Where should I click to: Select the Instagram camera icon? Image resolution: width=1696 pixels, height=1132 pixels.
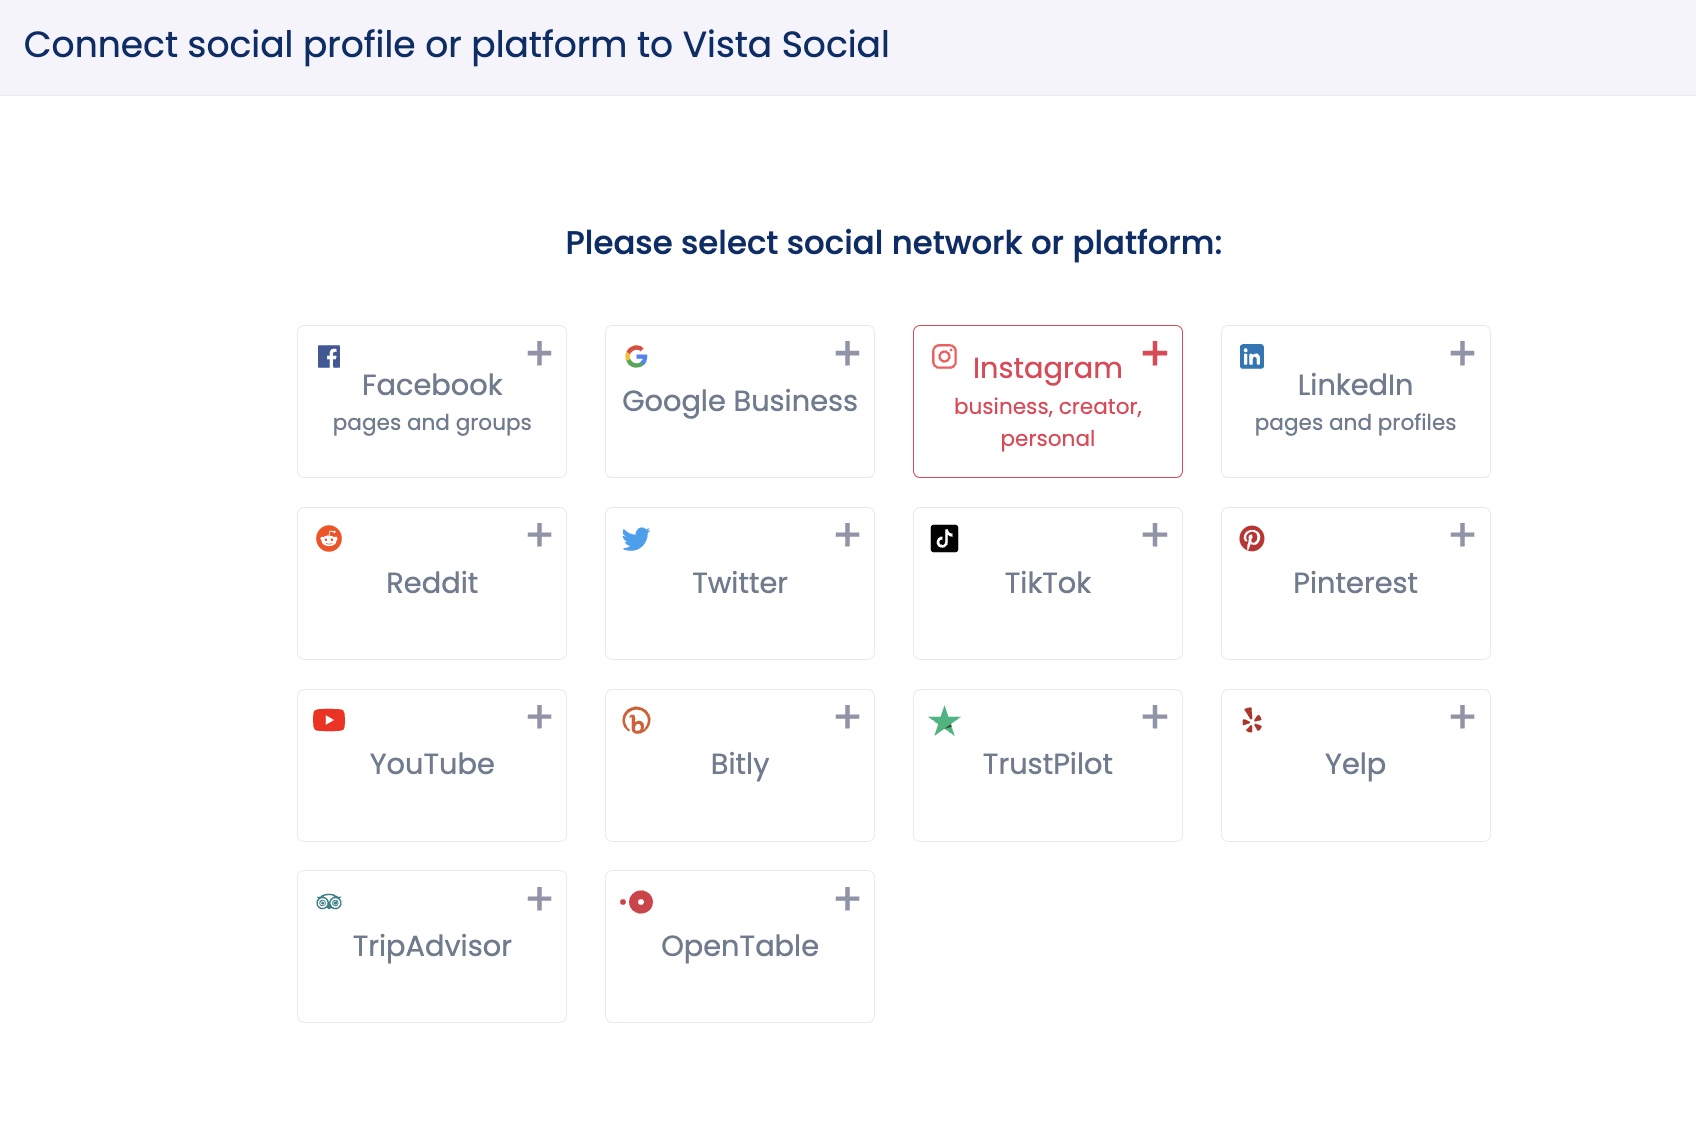click(944, 356)
